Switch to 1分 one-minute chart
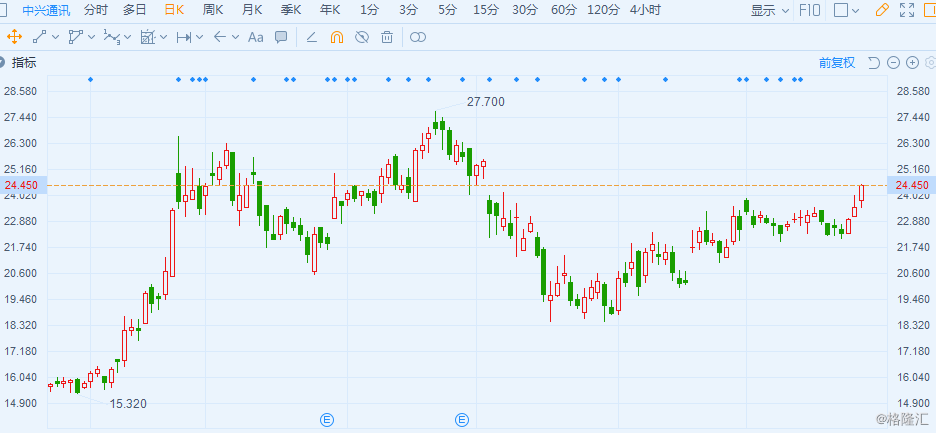 [x=369, y=10]
